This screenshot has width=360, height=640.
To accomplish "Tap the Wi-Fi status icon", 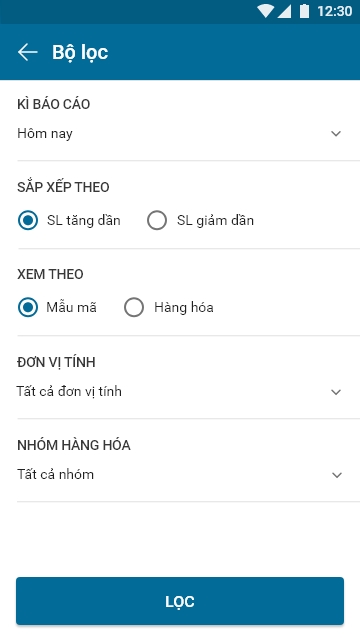I will tap(265, 11).
